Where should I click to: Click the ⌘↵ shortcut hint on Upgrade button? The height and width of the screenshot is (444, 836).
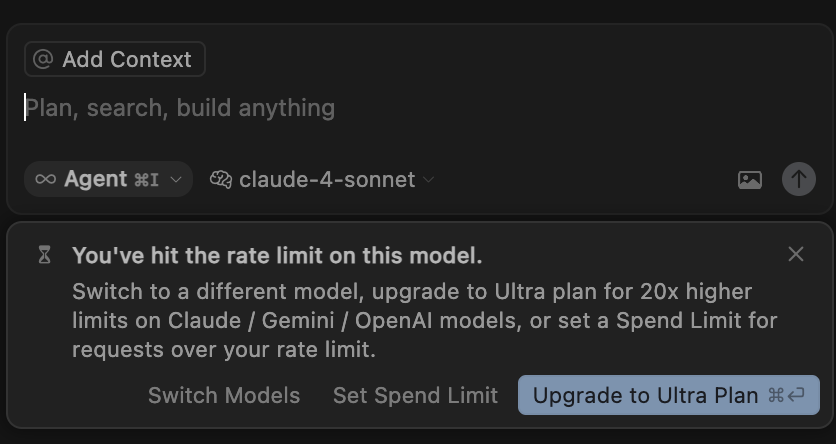click(786, 395)
